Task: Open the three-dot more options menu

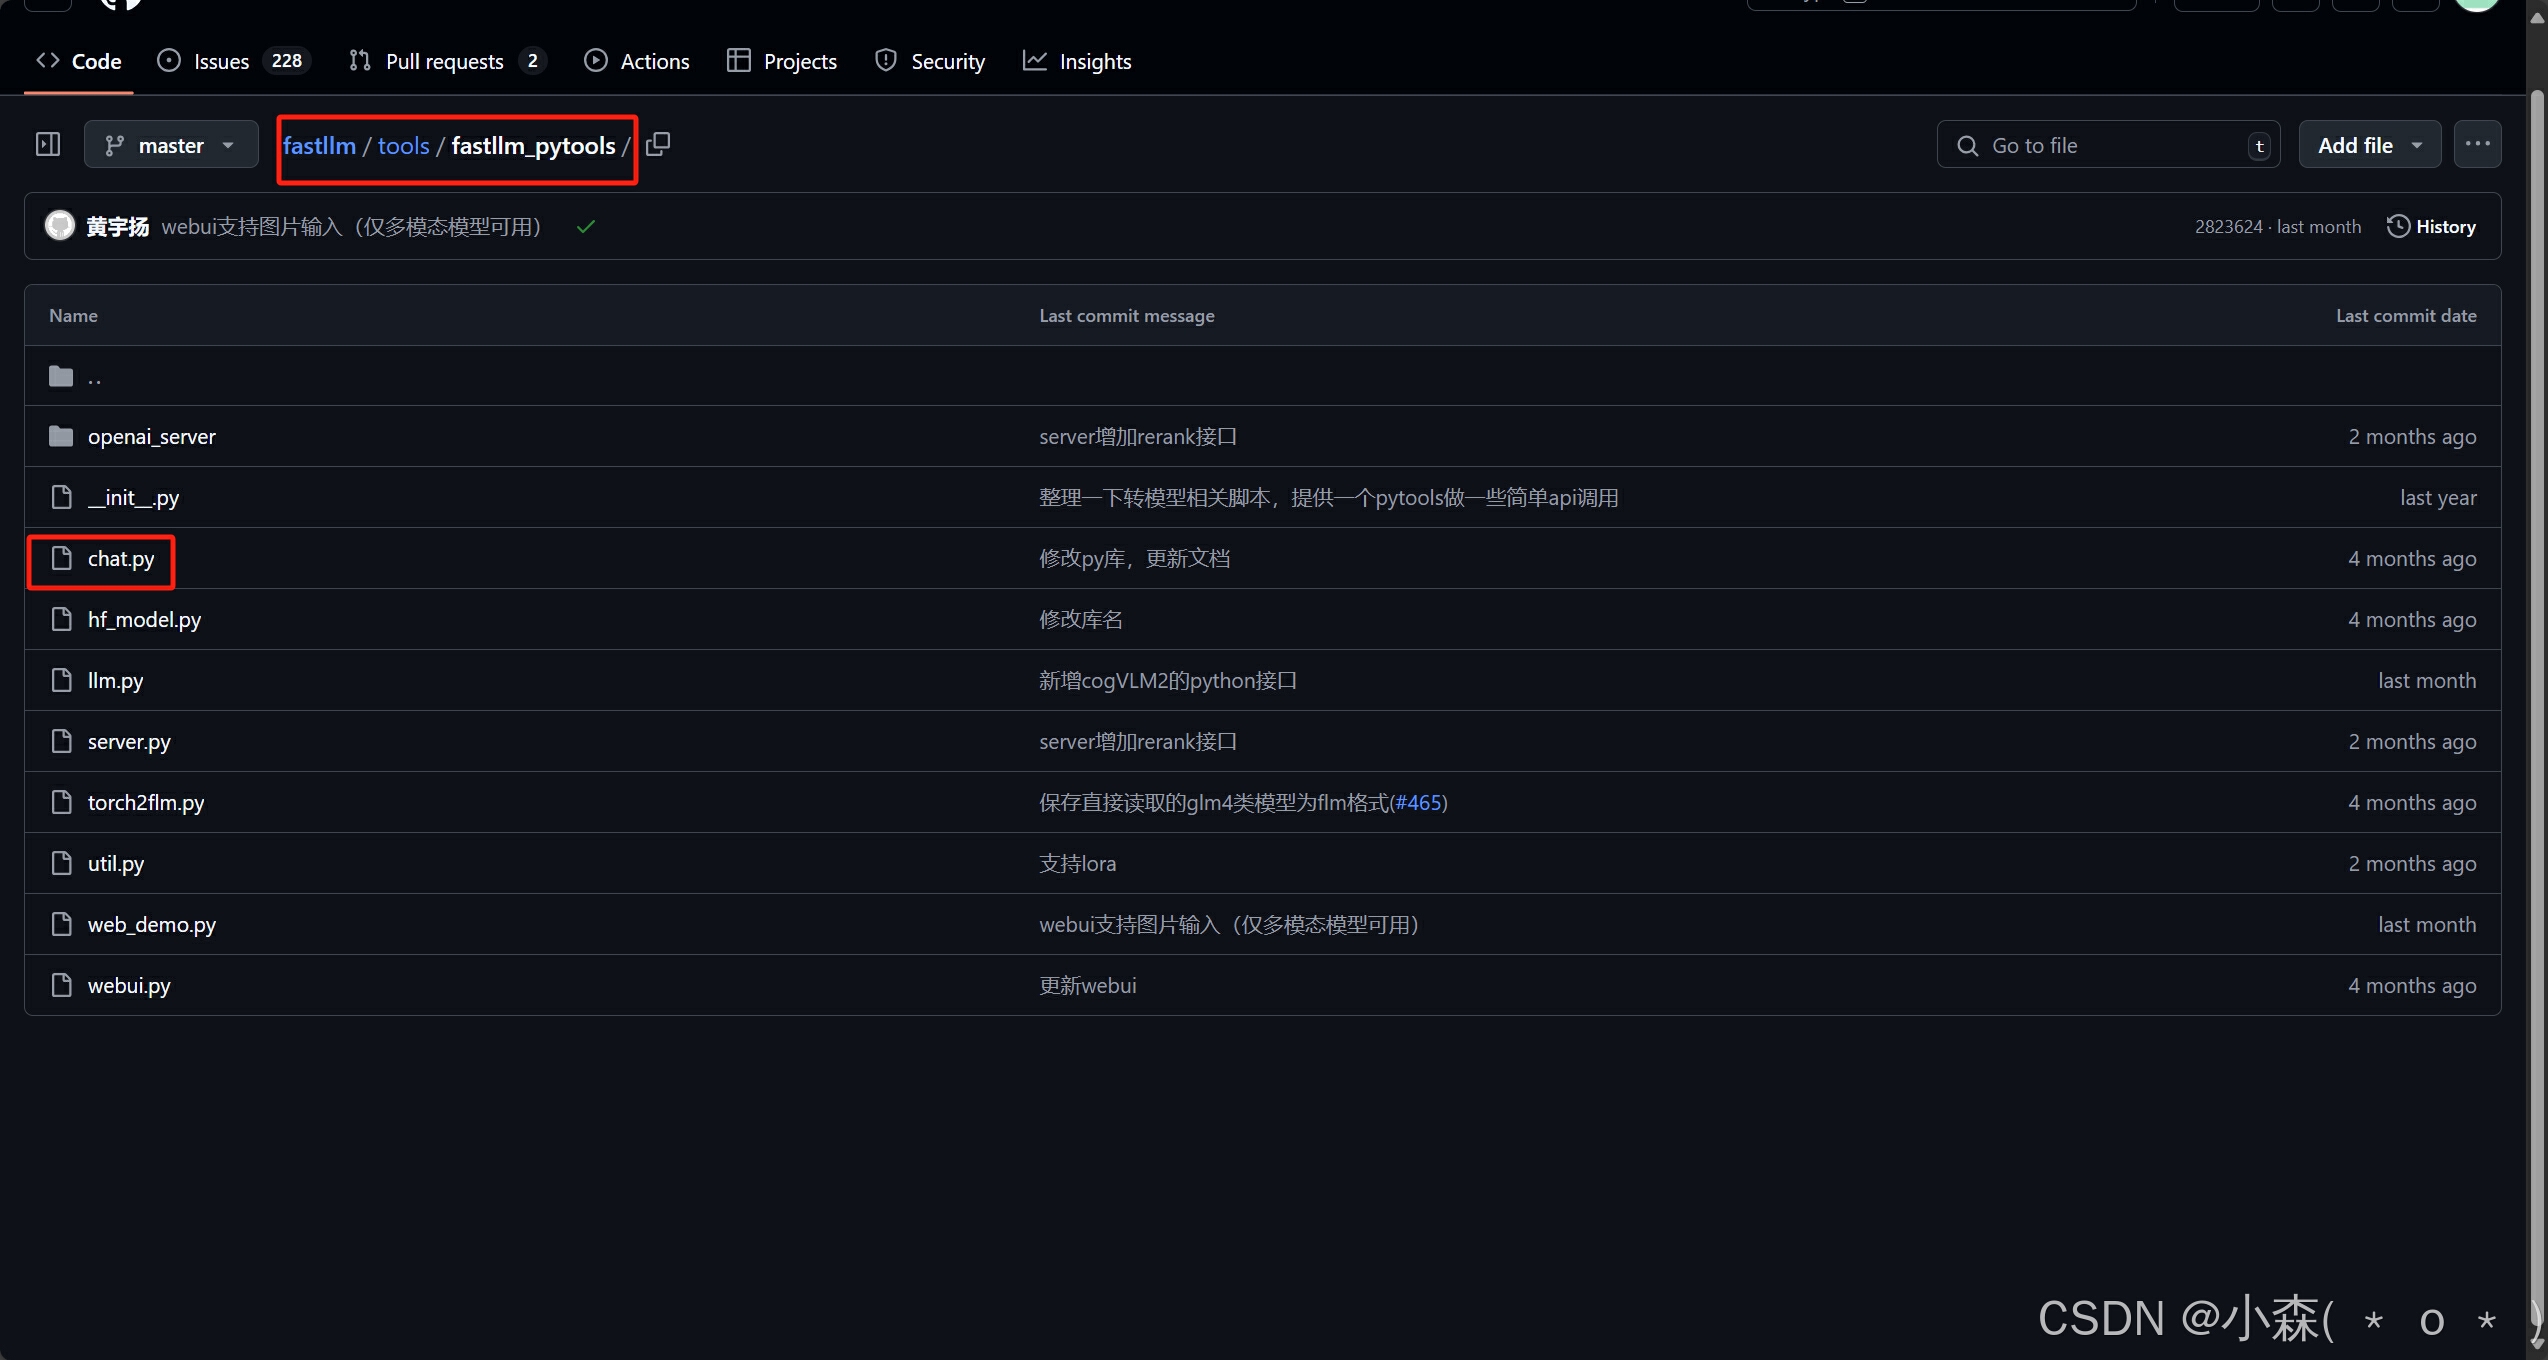Action: point(2477,145)
